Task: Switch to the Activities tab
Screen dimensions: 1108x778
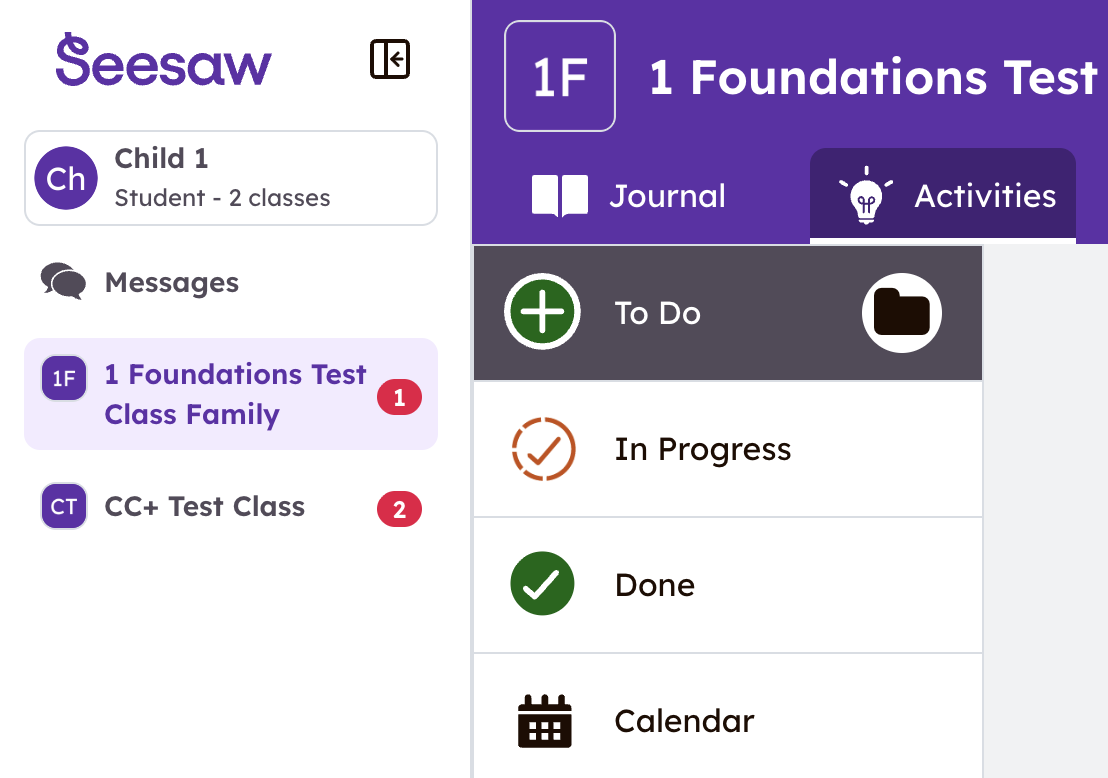Action: click(943, 196)
